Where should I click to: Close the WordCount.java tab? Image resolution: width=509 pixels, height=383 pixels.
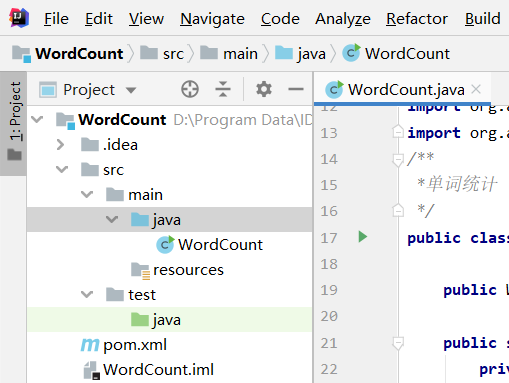[476, 89]
